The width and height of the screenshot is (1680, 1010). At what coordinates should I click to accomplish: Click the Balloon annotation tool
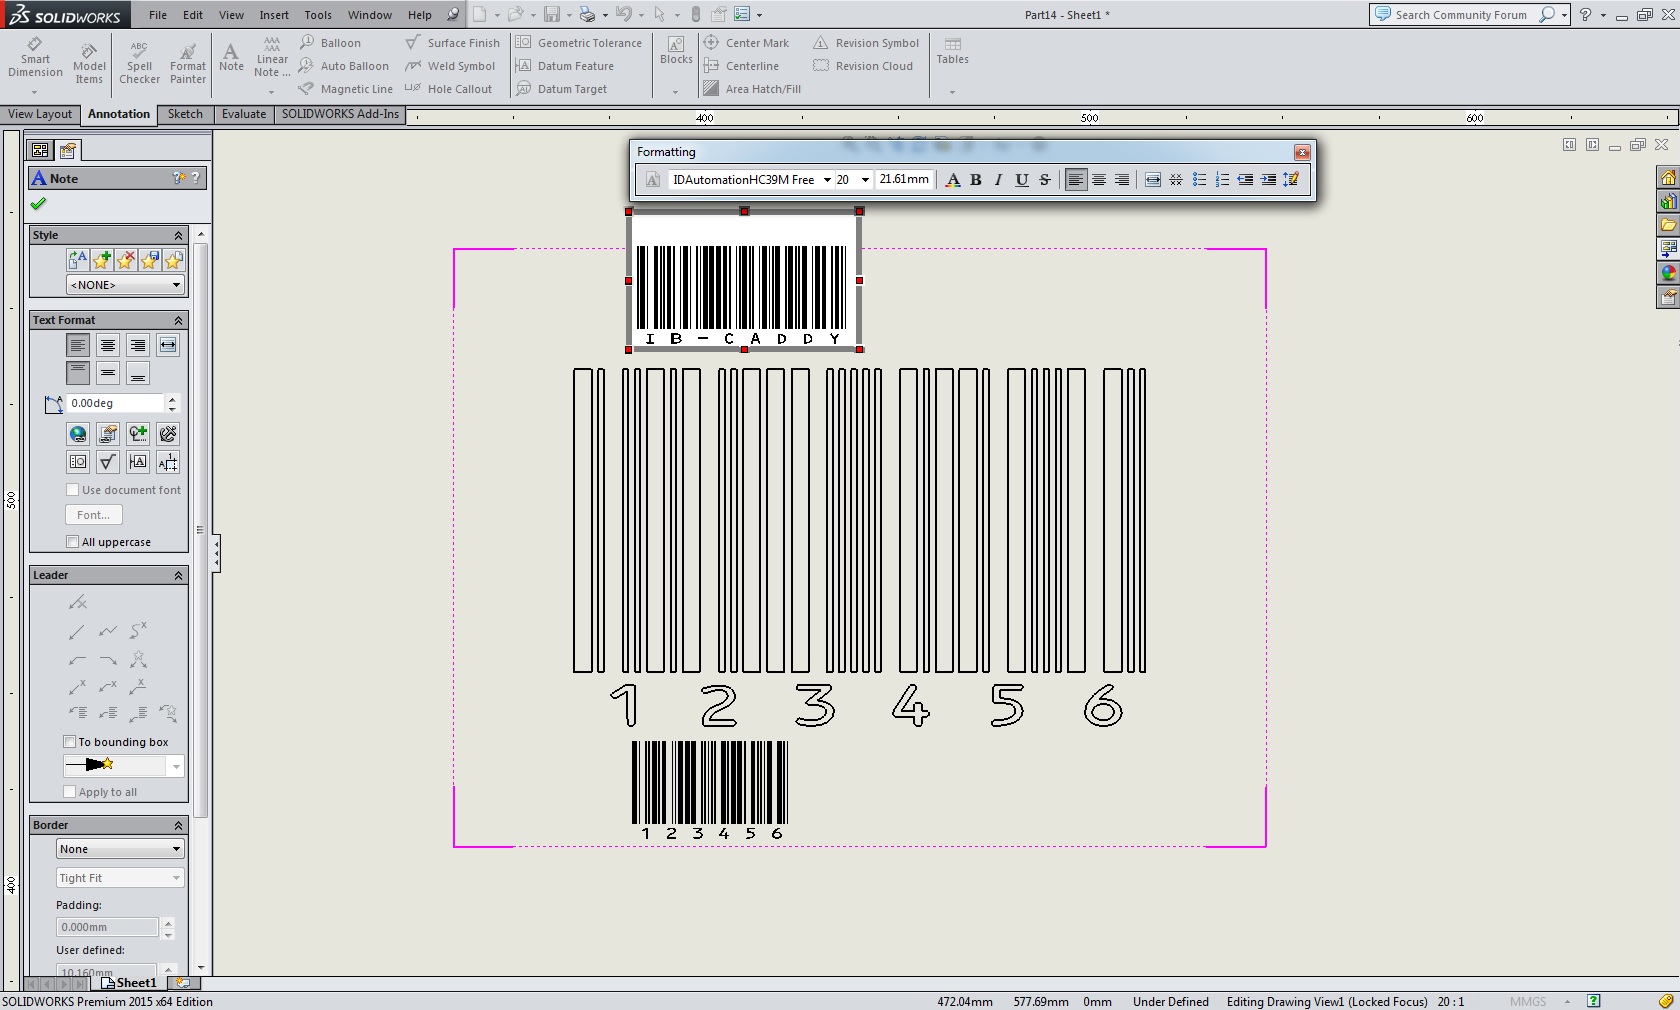tap(331, 43)
